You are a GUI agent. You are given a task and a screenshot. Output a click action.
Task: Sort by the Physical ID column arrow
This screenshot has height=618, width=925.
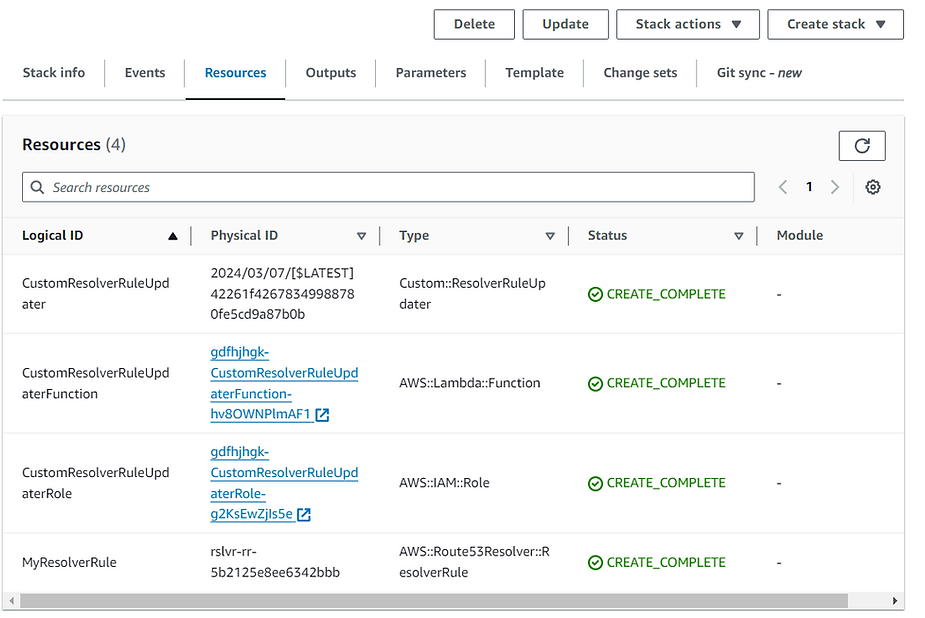[361, 236]
